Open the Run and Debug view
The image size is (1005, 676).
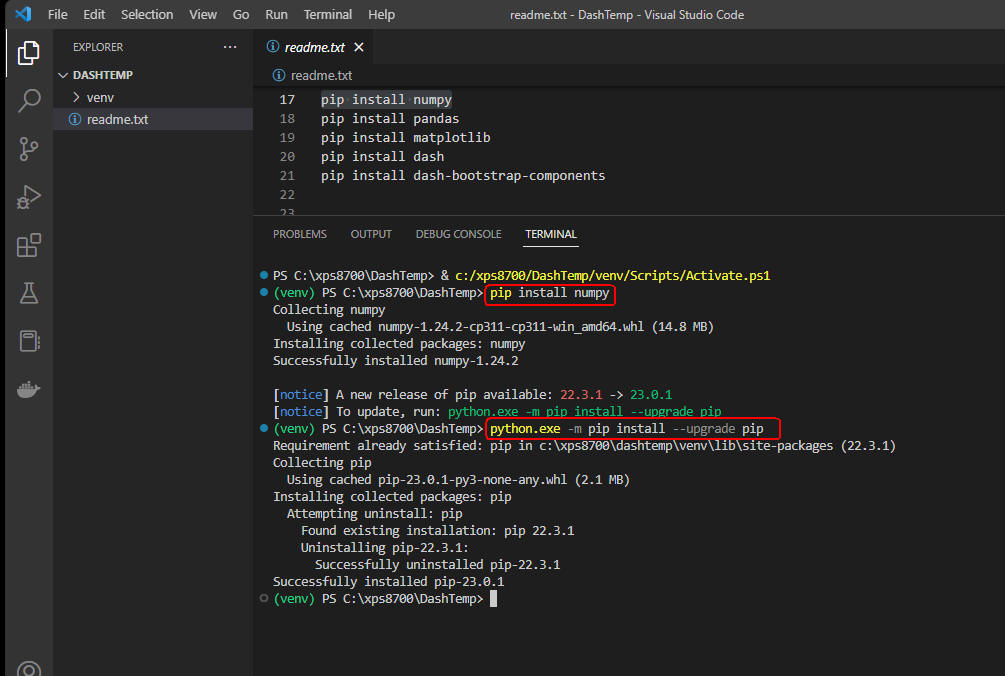28,197
